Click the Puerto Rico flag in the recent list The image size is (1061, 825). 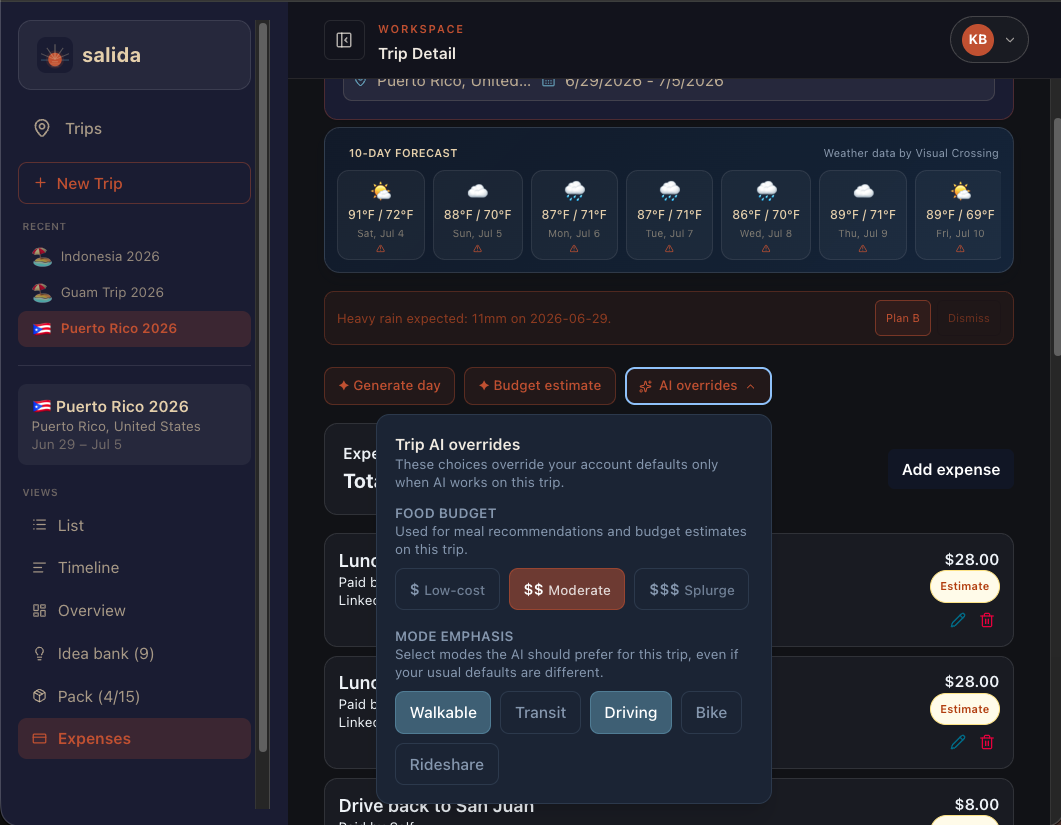pos(42,329)
